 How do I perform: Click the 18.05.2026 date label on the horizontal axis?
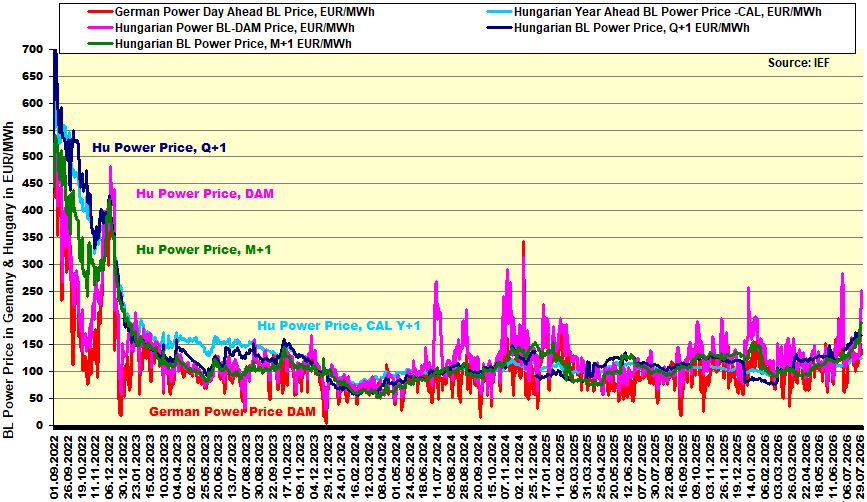[x=820, y=467]
